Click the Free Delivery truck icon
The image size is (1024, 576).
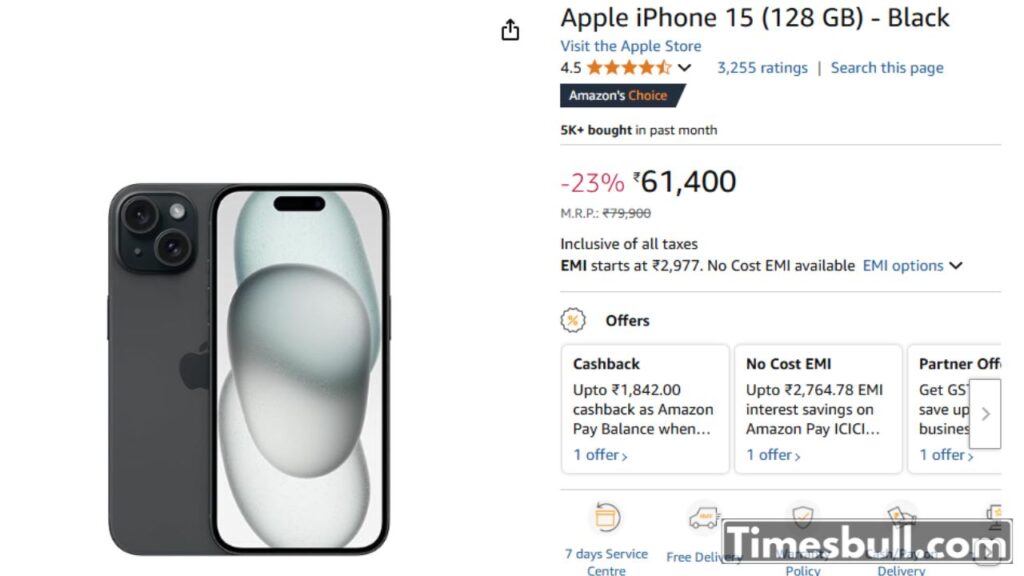tap(703, 517)
